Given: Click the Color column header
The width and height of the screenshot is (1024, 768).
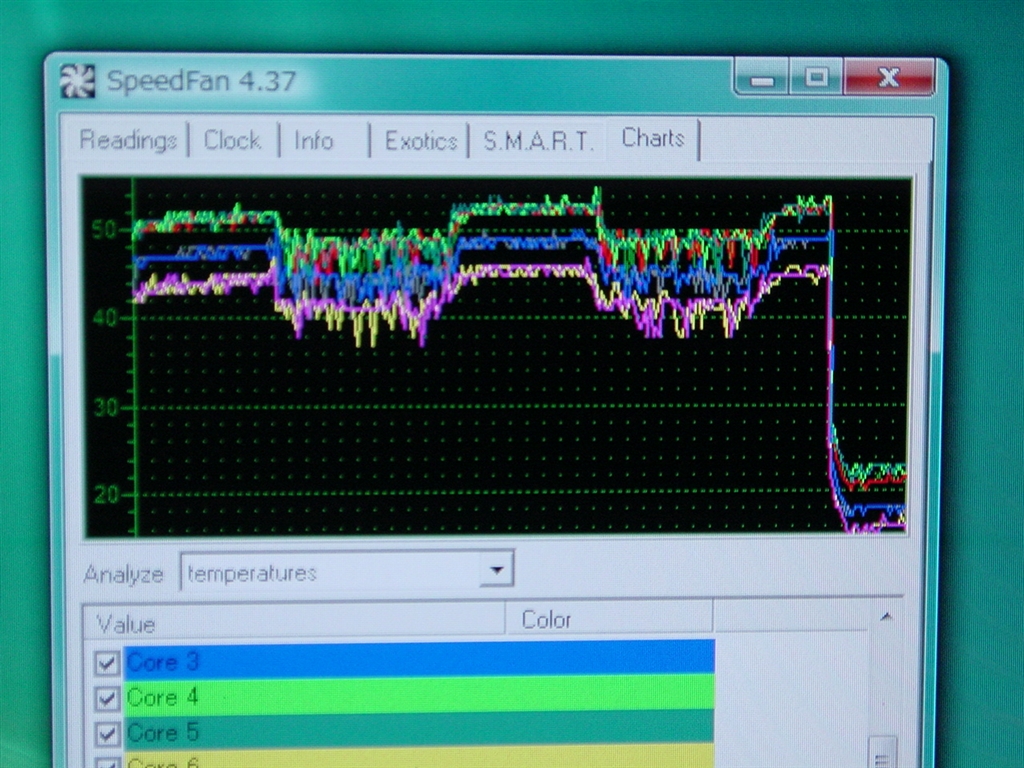Looking at the screenshot, I should [608, 620].
